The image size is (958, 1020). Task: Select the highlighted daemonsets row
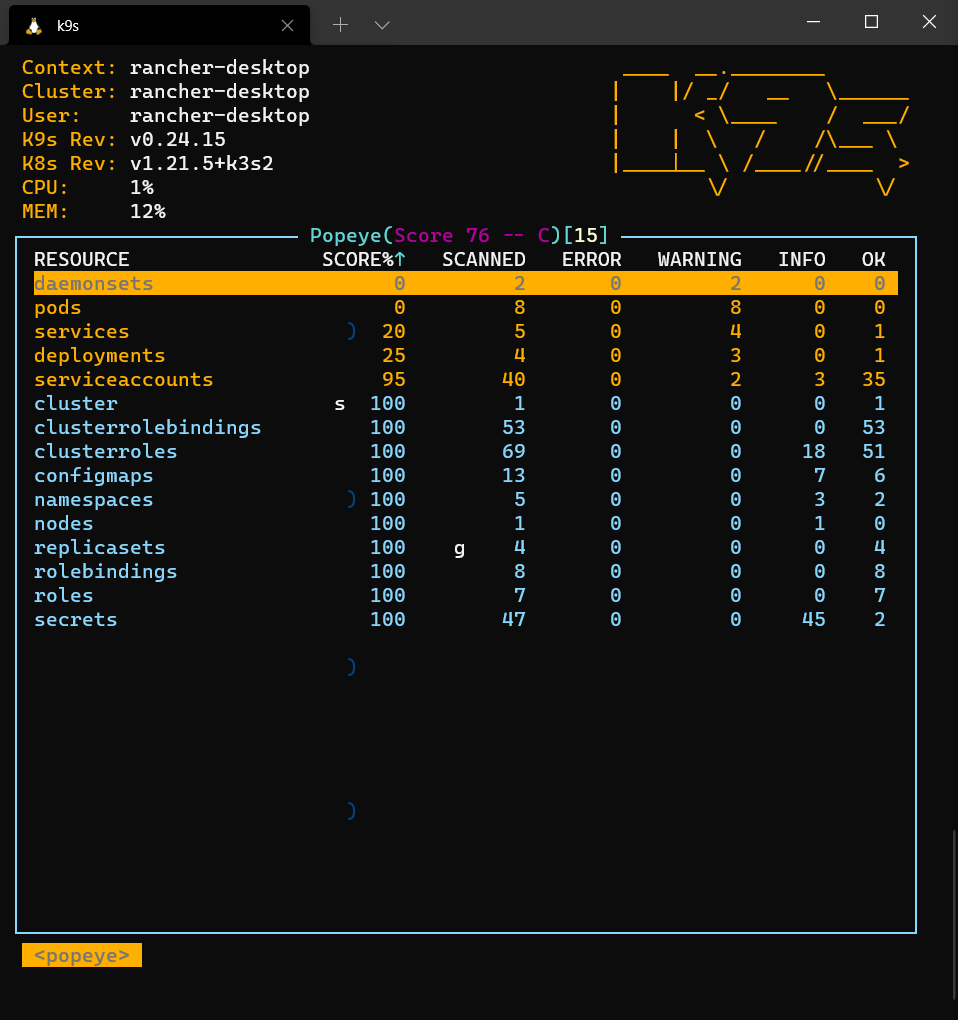pos(94,283)
